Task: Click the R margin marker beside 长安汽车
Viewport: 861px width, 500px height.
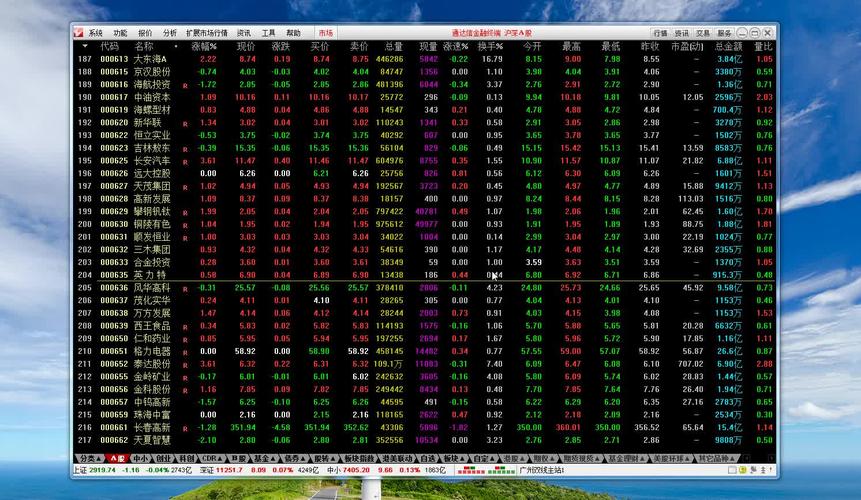Action: pyautogui.click(x=185, y=162)
